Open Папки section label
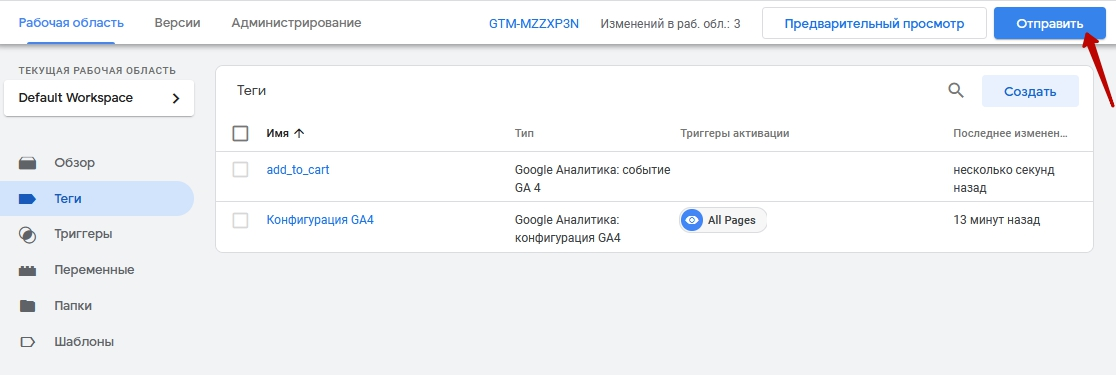This screenshot has width=1116, height=375. (x=73, y=306)
